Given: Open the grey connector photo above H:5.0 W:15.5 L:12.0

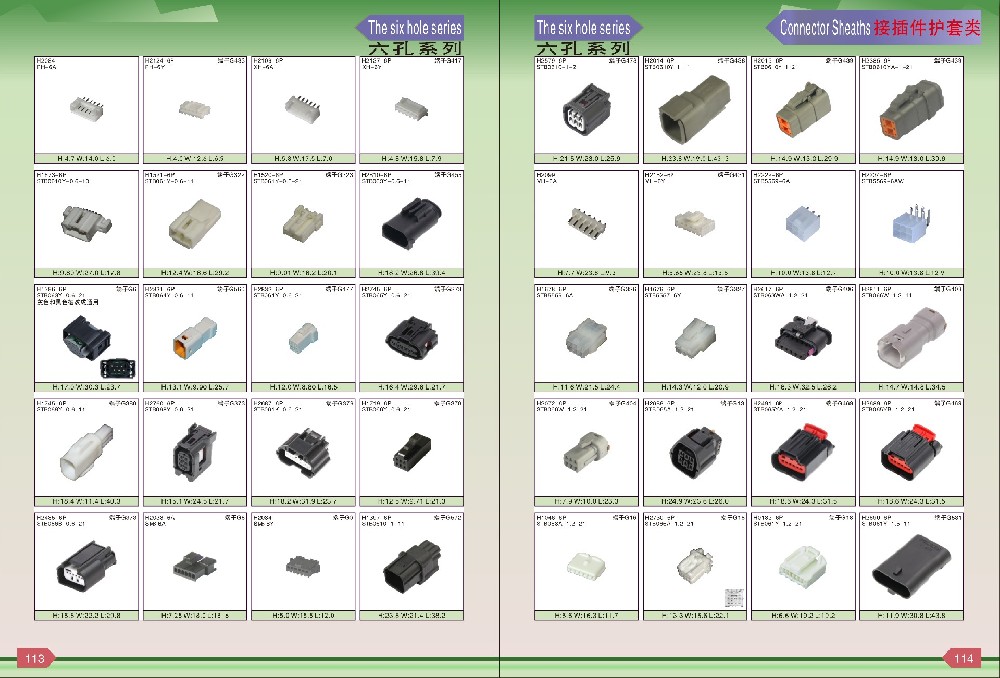Looking at the screenshot, I should coord(303,564).
